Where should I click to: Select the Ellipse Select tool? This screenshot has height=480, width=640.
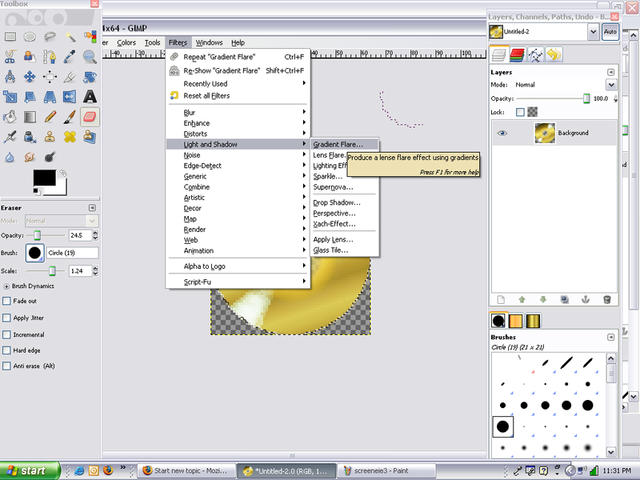coord(29,37)
